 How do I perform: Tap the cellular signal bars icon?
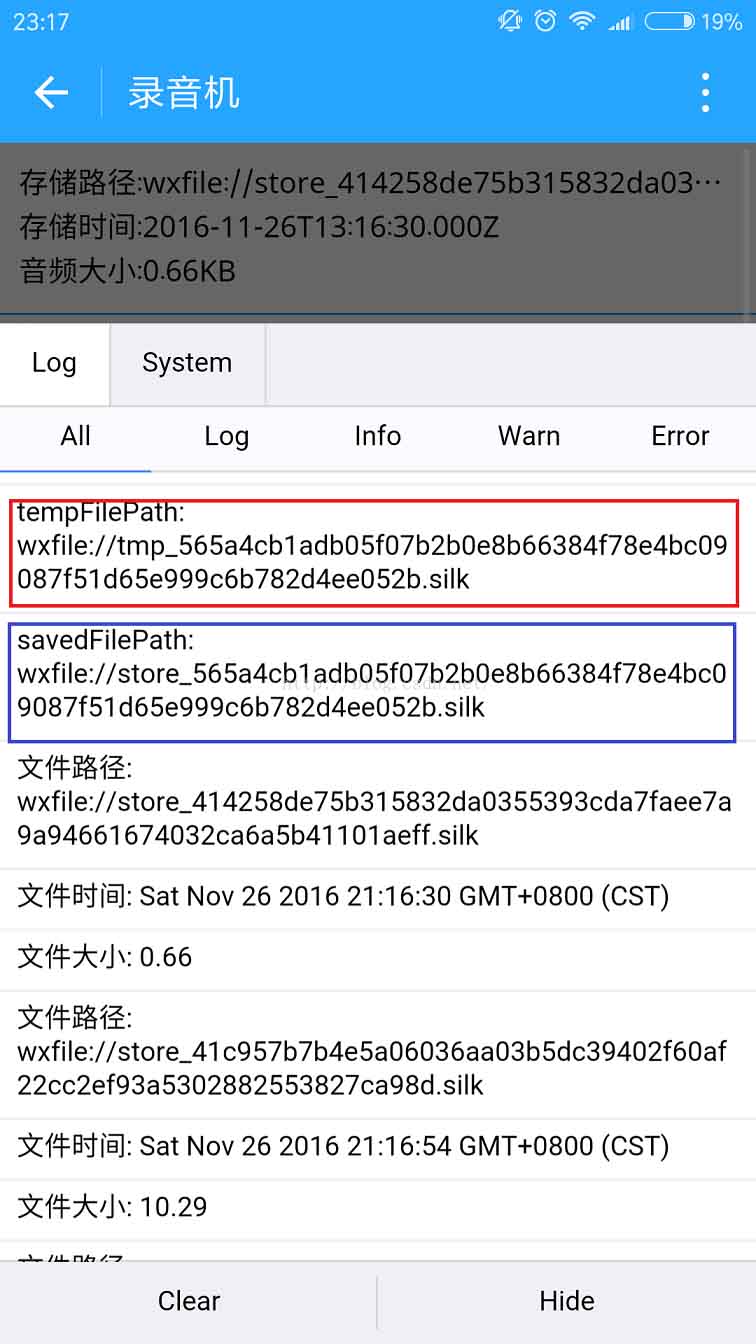(621, 21)
